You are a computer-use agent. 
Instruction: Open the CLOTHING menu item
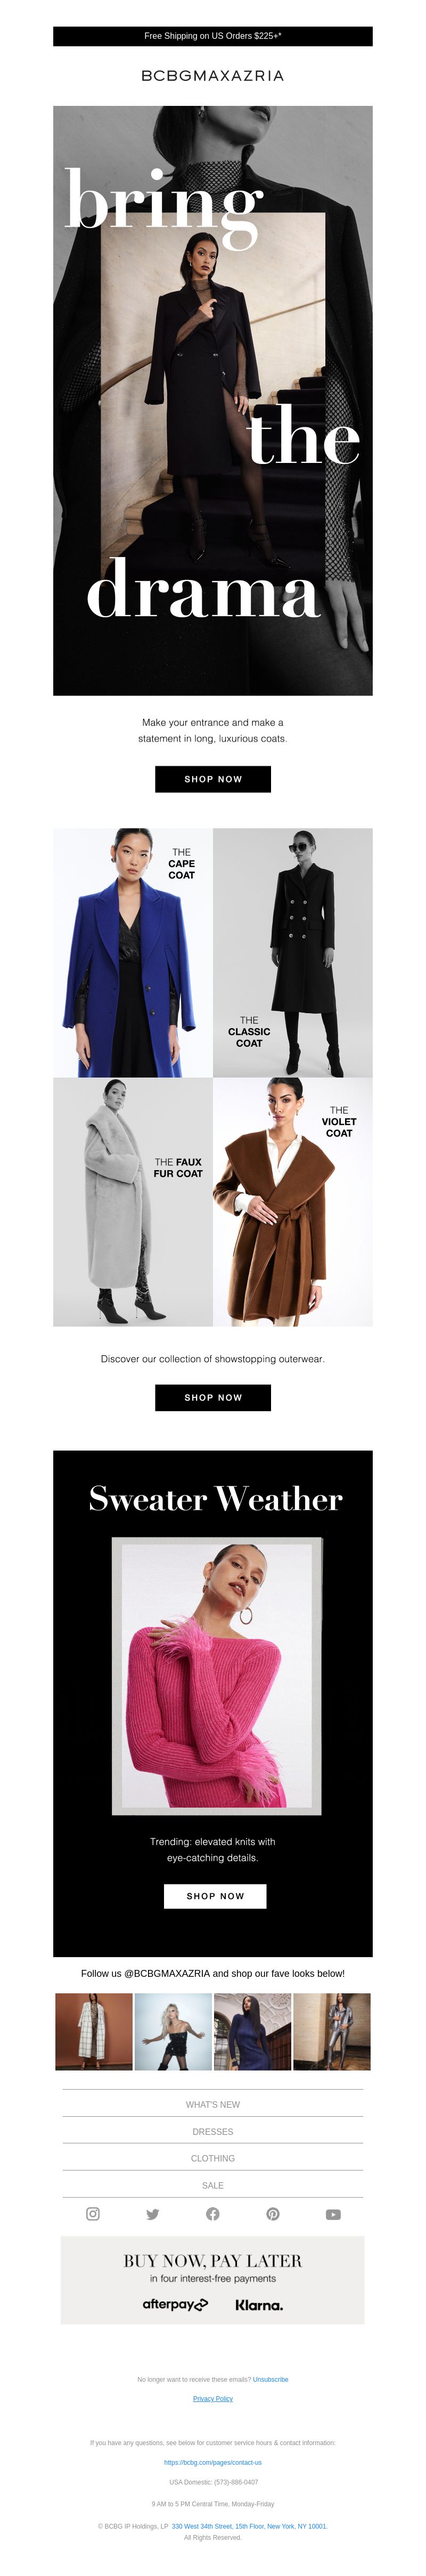[213, 2158]
